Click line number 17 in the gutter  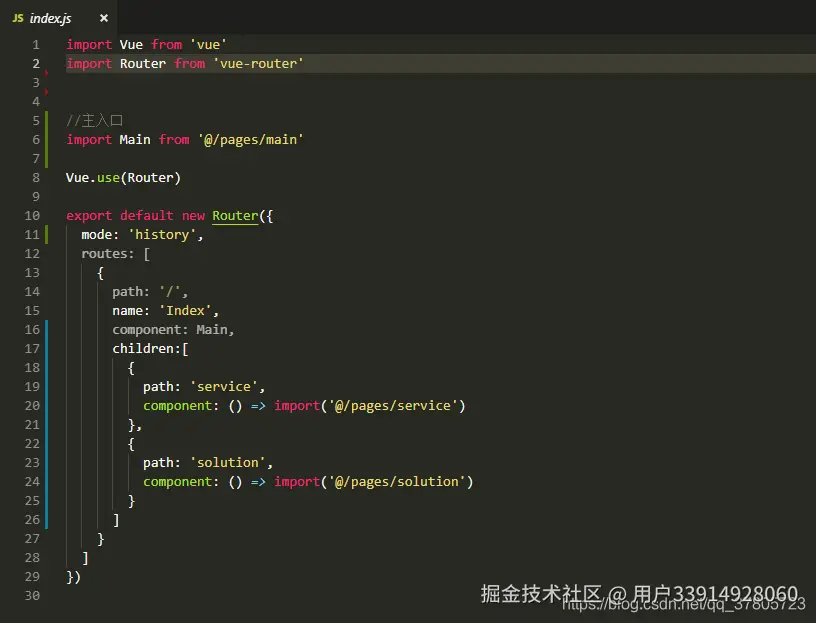[x=32, y=349]
